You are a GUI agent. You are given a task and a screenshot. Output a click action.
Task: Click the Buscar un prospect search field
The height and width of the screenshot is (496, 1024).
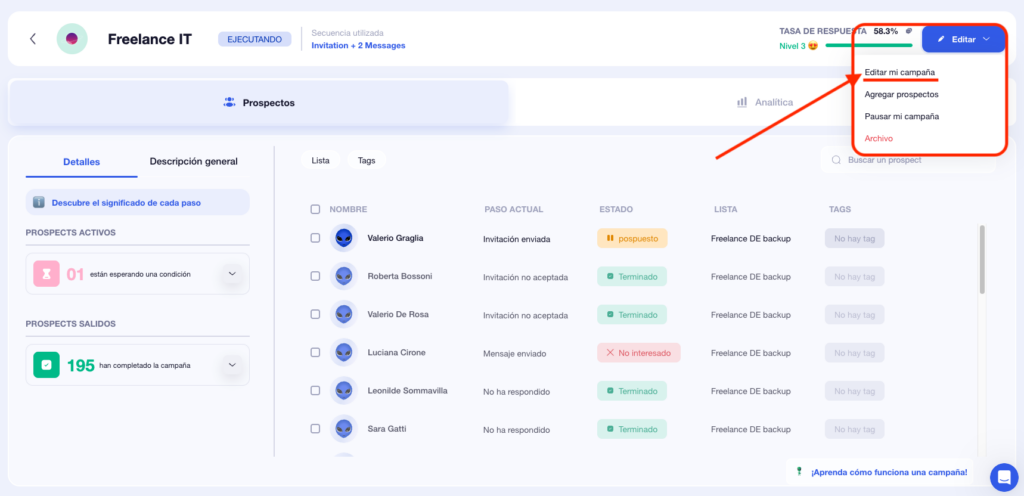pyautogui.click(x=908, y=160)
